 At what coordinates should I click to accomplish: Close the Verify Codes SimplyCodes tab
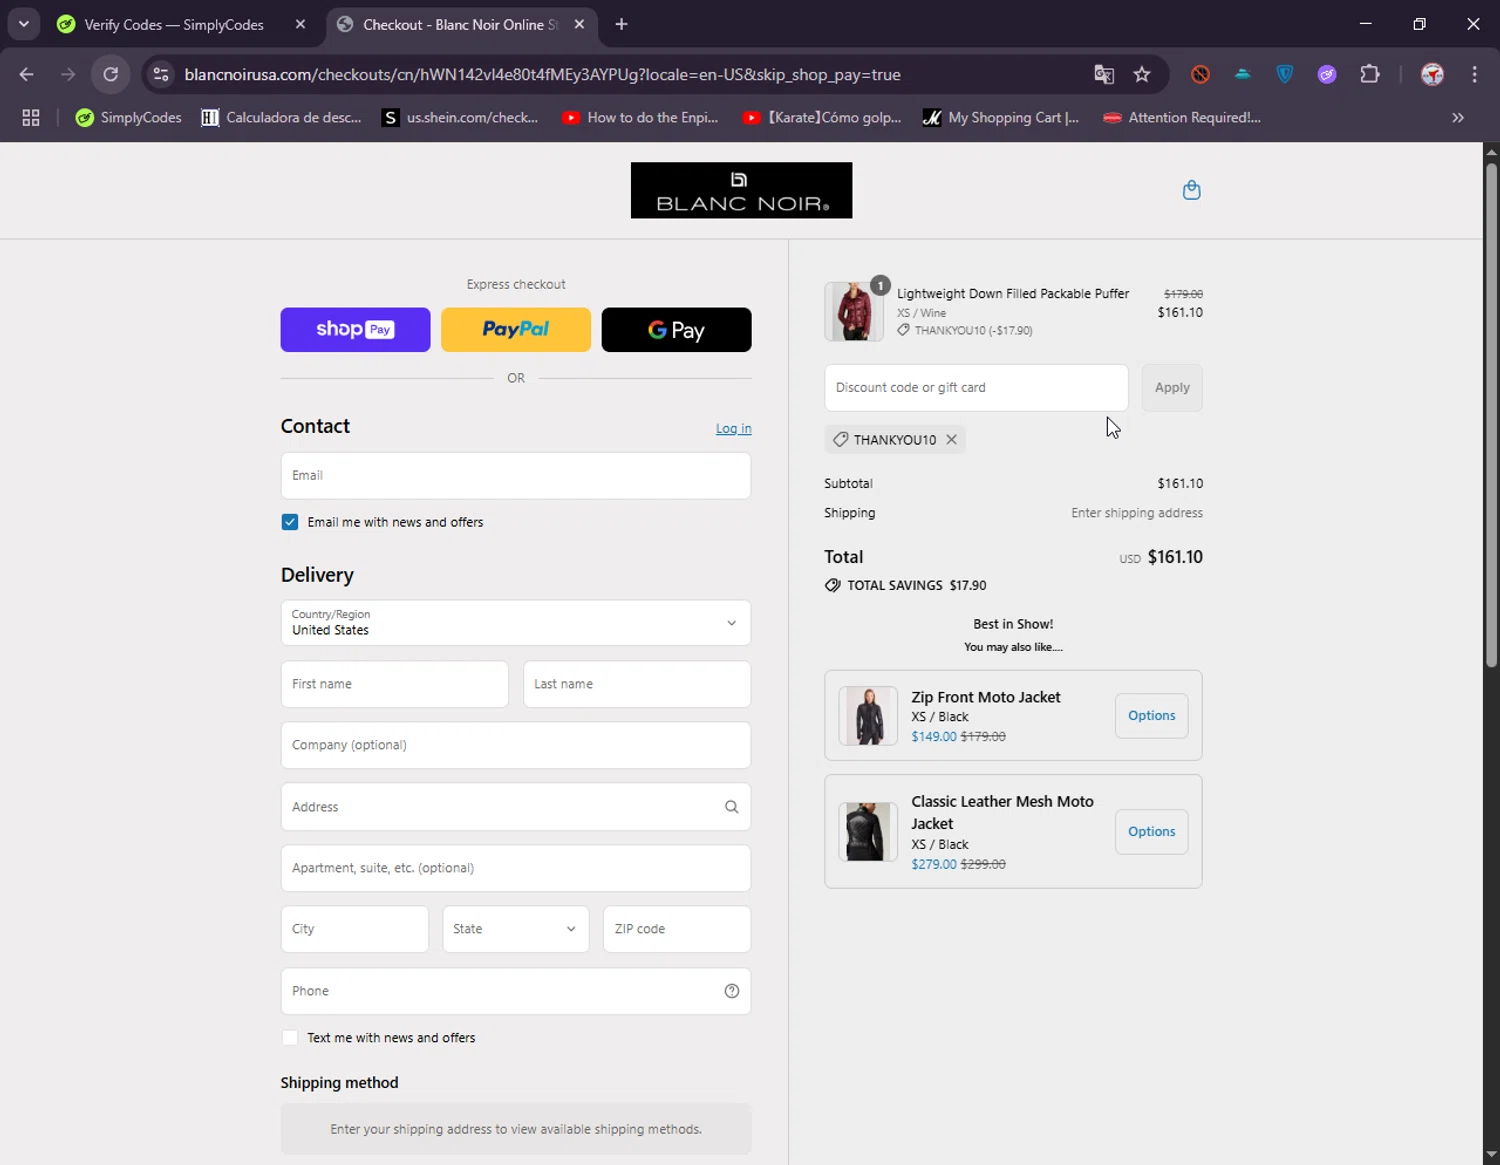(300, 24)
